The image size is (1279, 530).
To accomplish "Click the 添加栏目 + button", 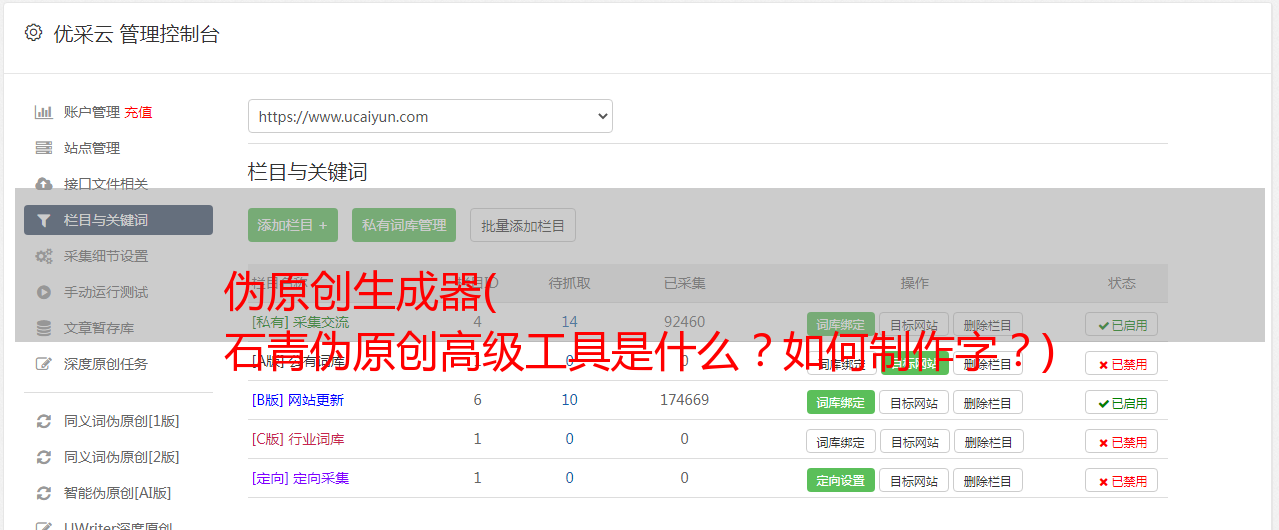I will pyautogui.click(x=293, y=225).
